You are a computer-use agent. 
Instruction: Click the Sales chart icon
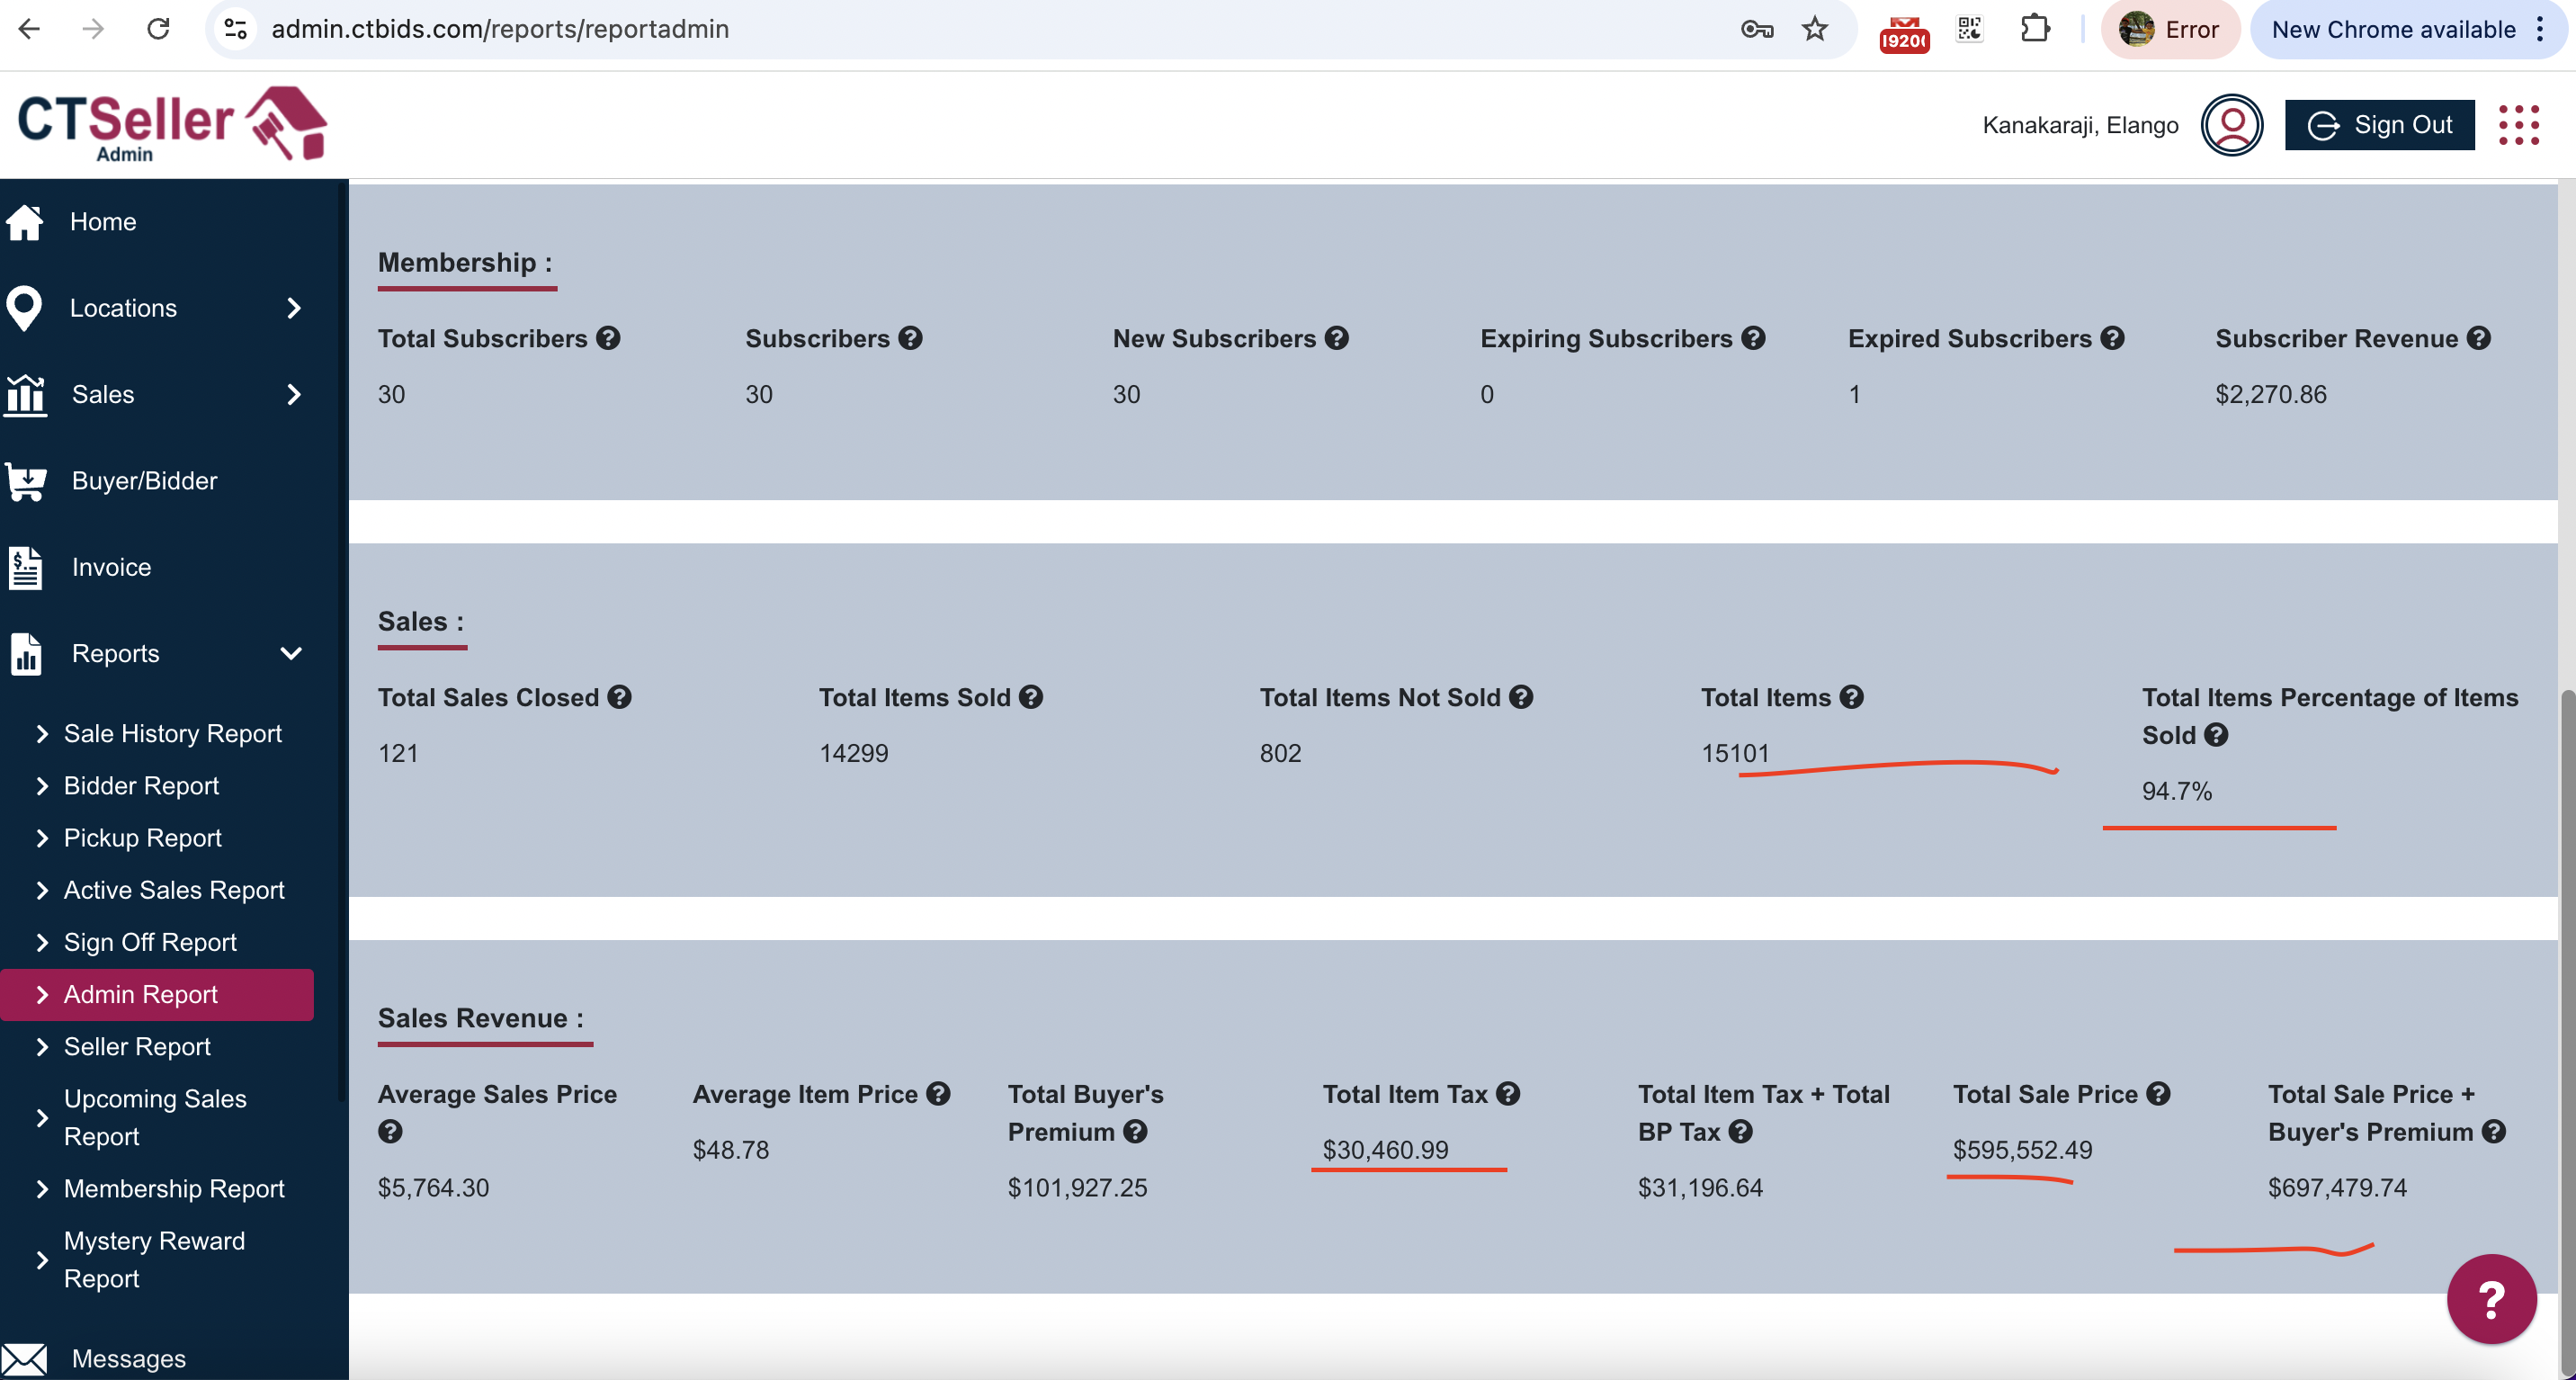point(25,395)
